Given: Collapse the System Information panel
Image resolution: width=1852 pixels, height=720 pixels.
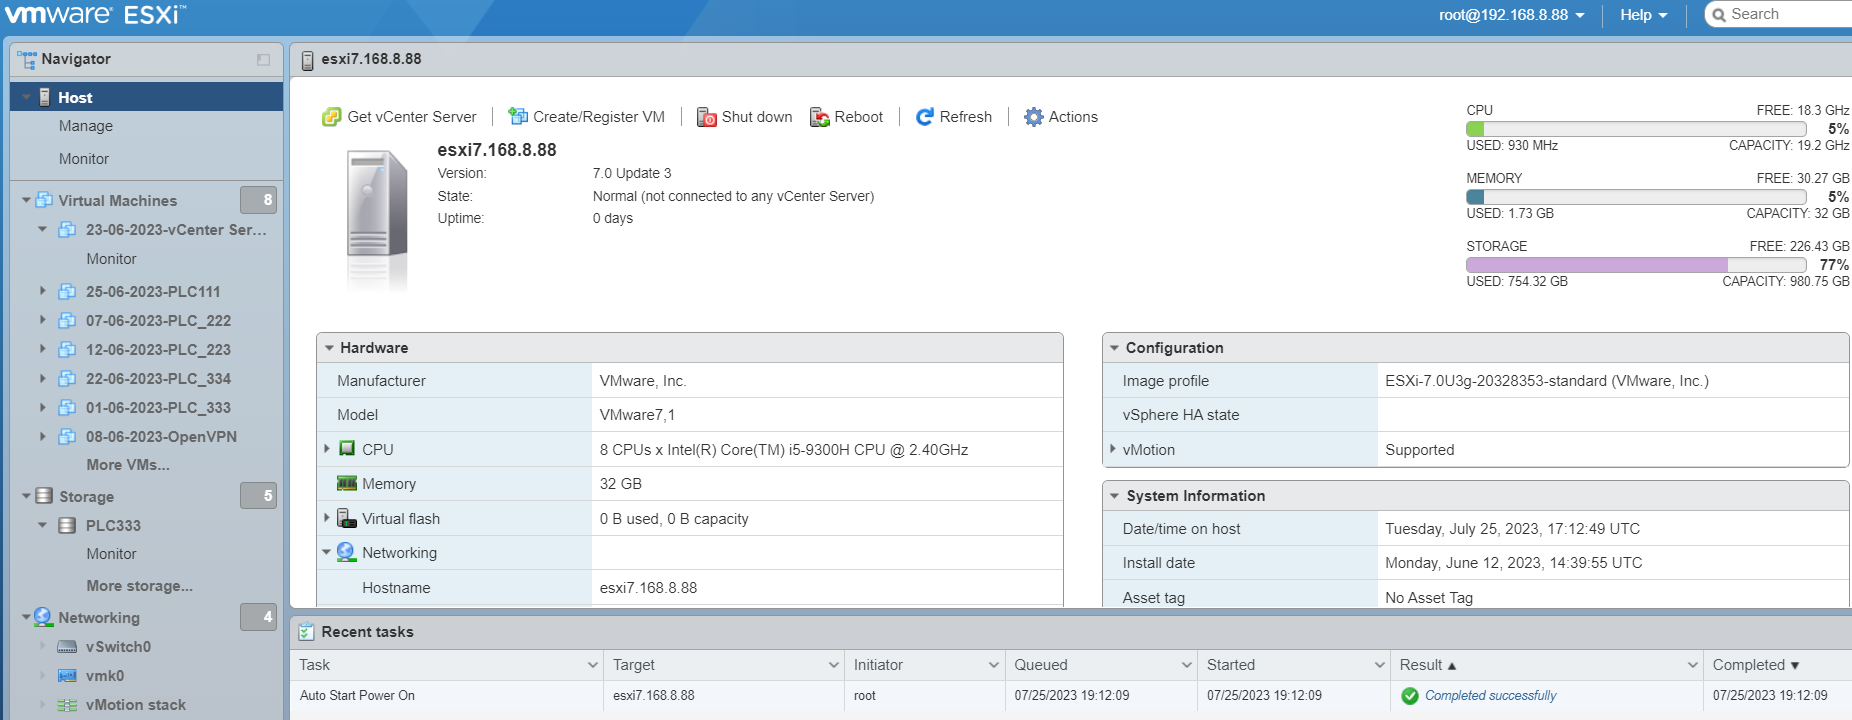Looking at the screenshot, I should (1114, 496).
